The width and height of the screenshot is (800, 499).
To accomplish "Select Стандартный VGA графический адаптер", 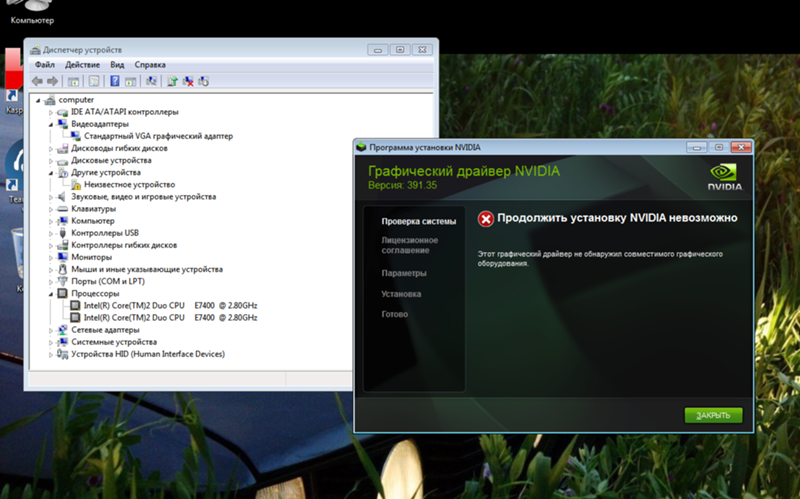I will tap(157, 136).
